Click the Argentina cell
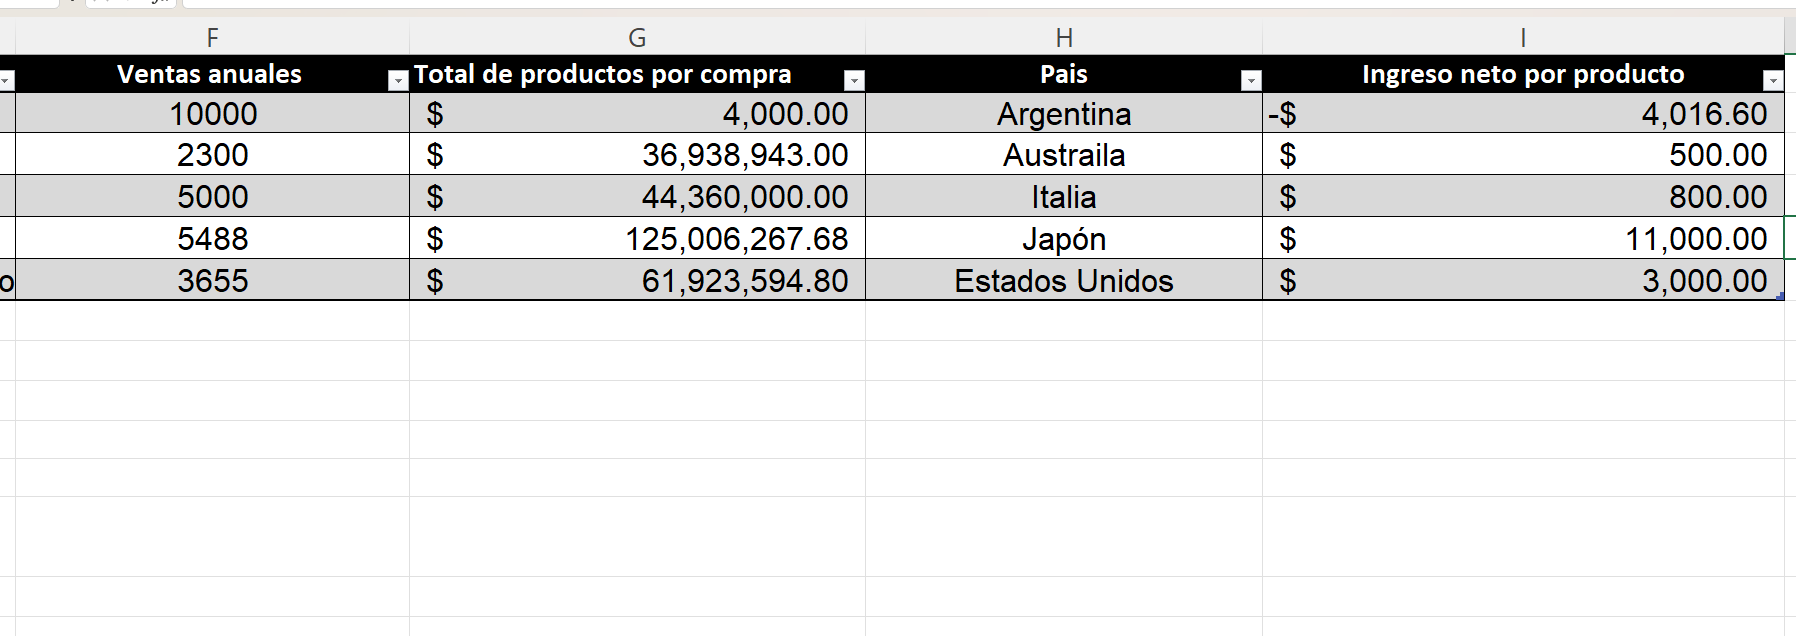Image resolution: width=1796 pixels, height=636 pixels. [x=1064, y=114]
